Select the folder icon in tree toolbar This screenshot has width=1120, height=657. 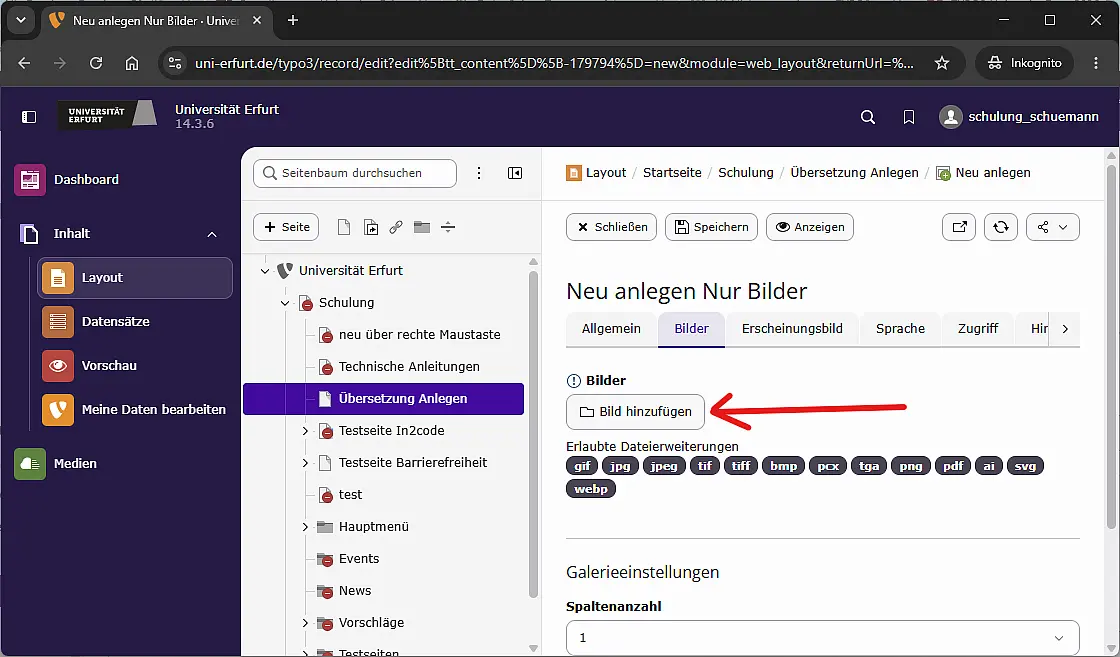pos(422,227)
